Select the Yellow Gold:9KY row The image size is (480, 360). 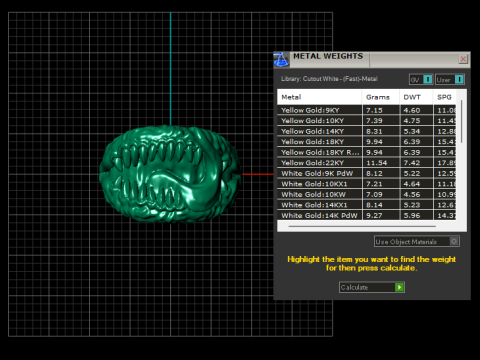tap(367, 110)
